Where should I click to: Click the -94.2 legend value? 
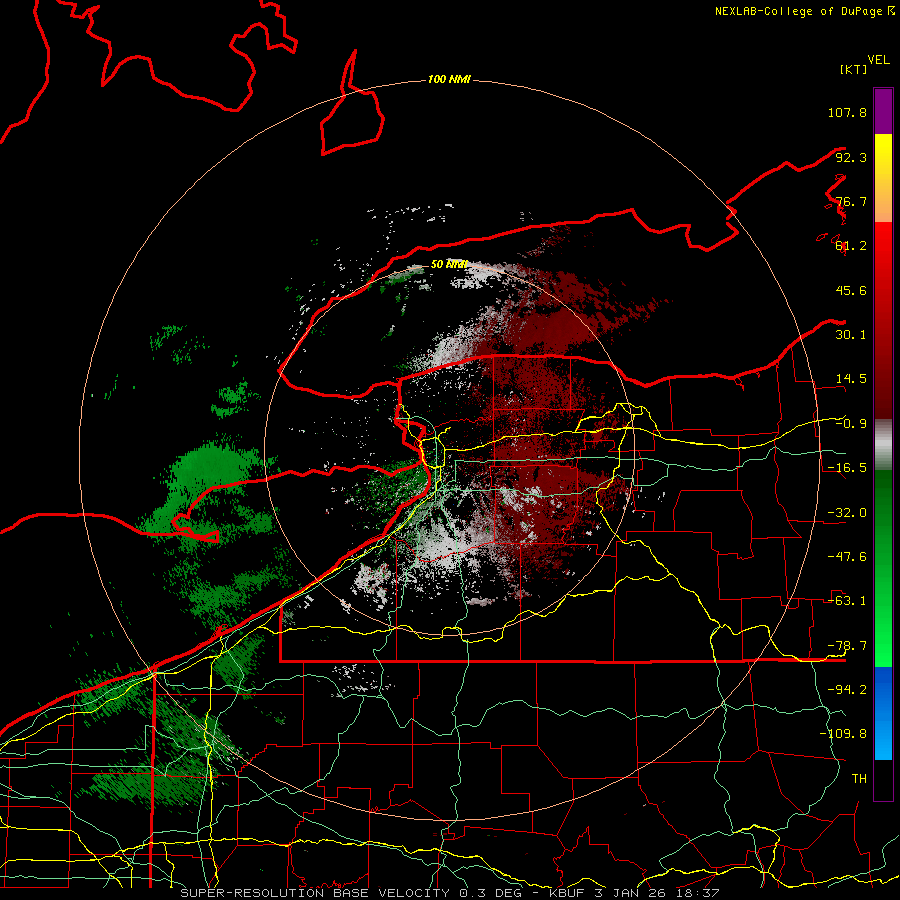pos(847,689)
